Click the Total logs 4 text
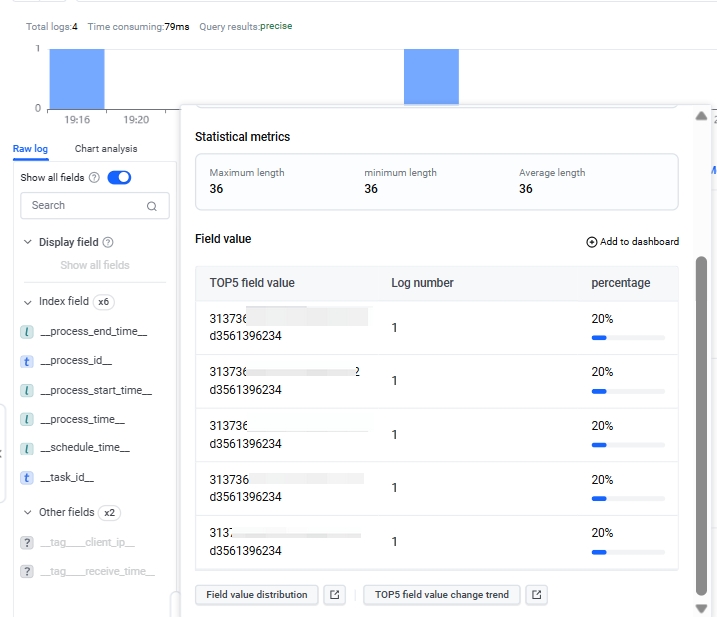The height and width of the screenshot is (617, 717). click(52, 27)
